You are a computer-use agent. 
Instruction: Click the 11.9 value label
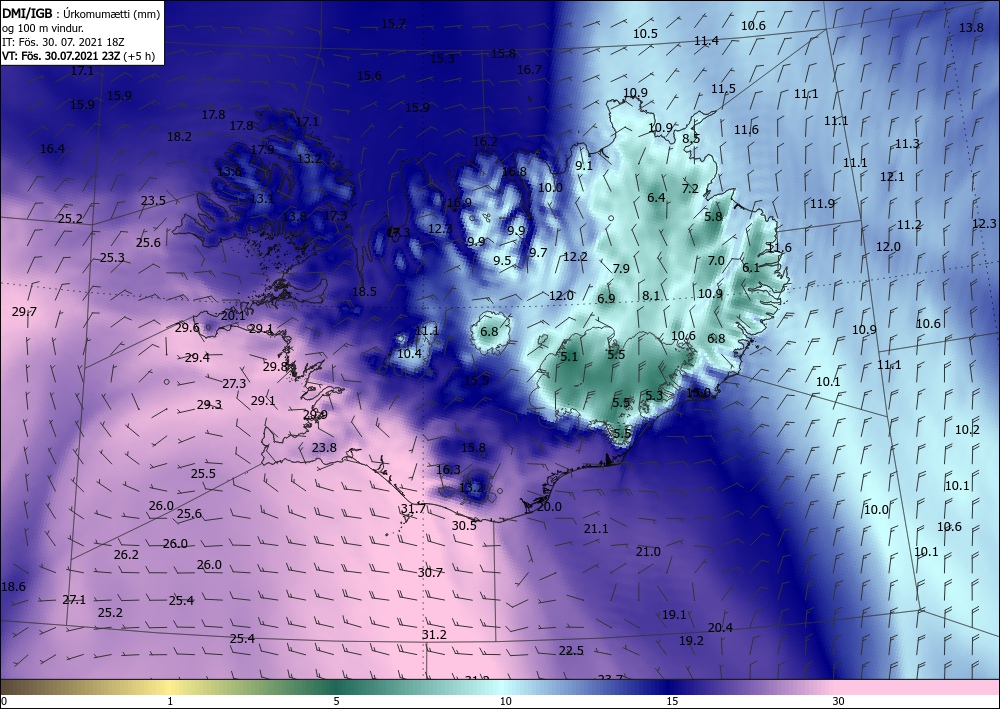(x=823, y=204)
